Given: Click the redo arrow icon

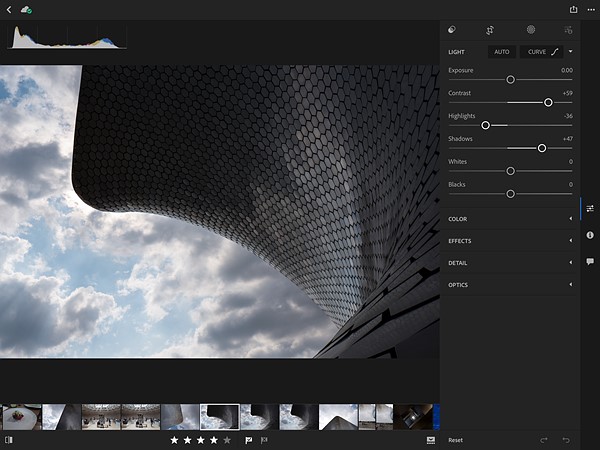Looking at the screenshot, I should (544, 440).
